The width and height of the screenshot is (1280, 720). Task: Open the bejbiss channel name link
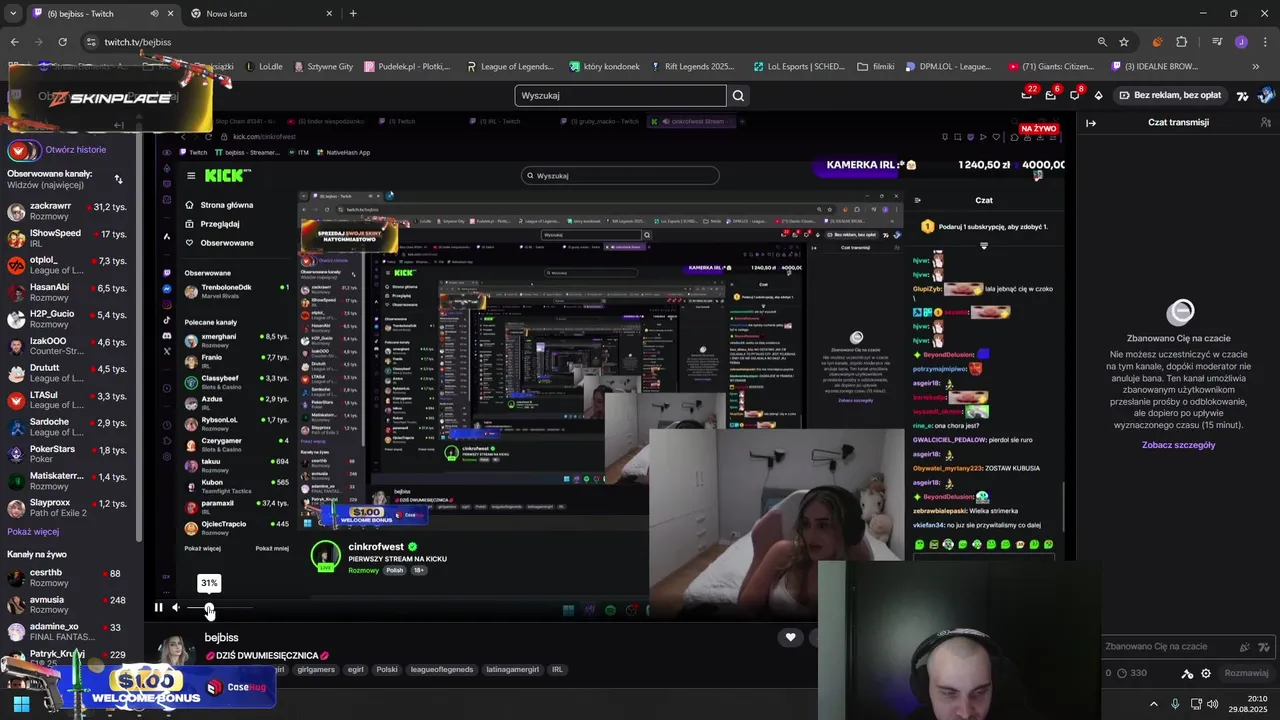[x=222, y=637]
